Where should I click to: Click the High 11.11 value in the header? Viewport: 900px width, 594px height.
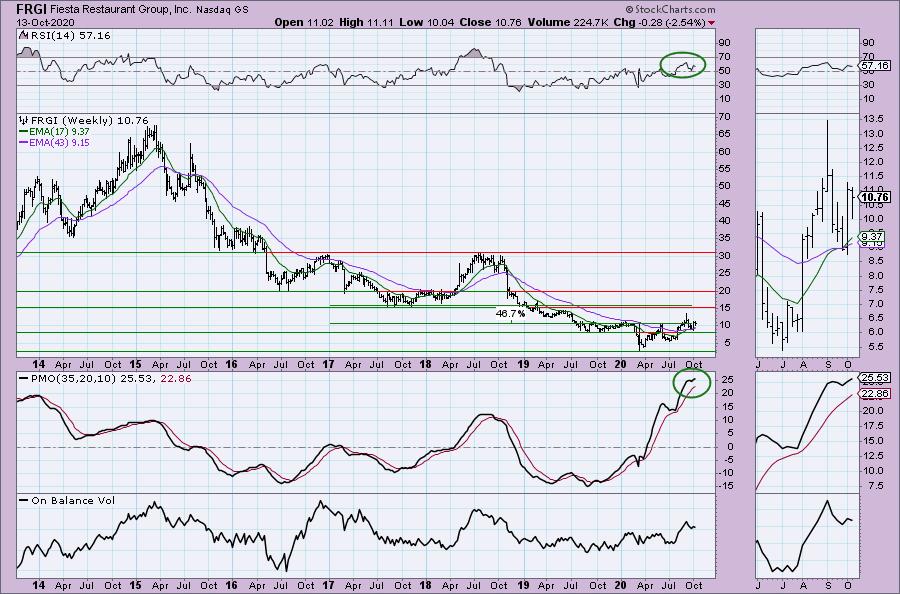(x=366, y=22)
